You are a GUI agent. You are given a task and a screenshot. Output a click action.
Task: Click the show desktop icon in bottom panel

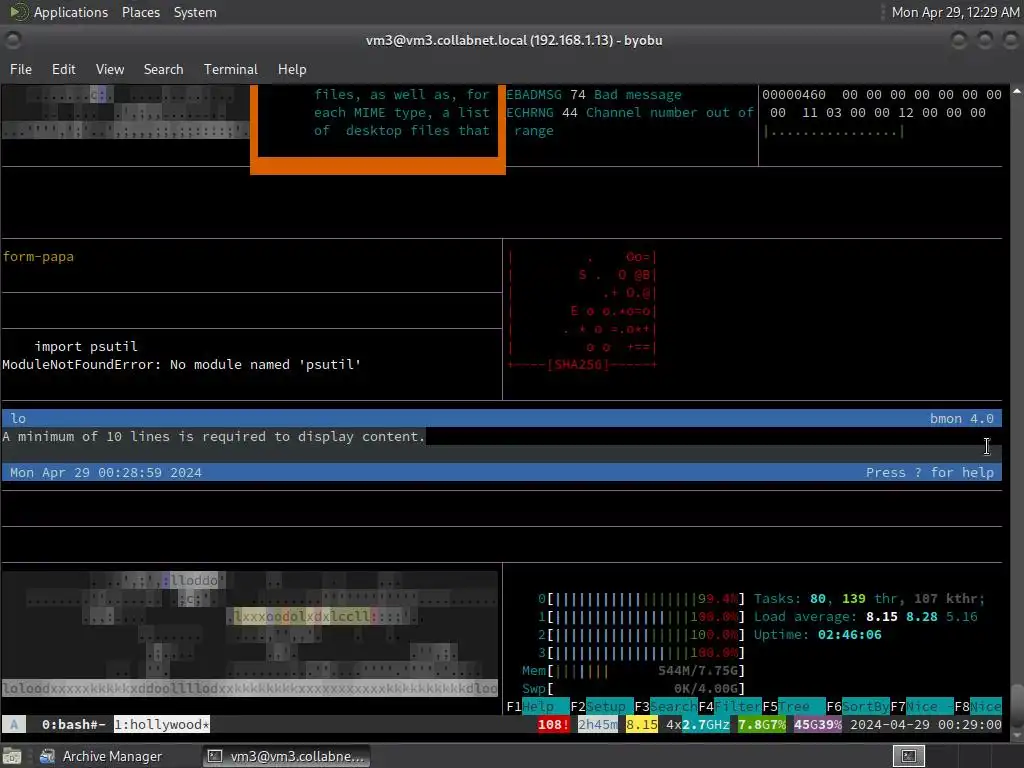[x=12, y=756]
